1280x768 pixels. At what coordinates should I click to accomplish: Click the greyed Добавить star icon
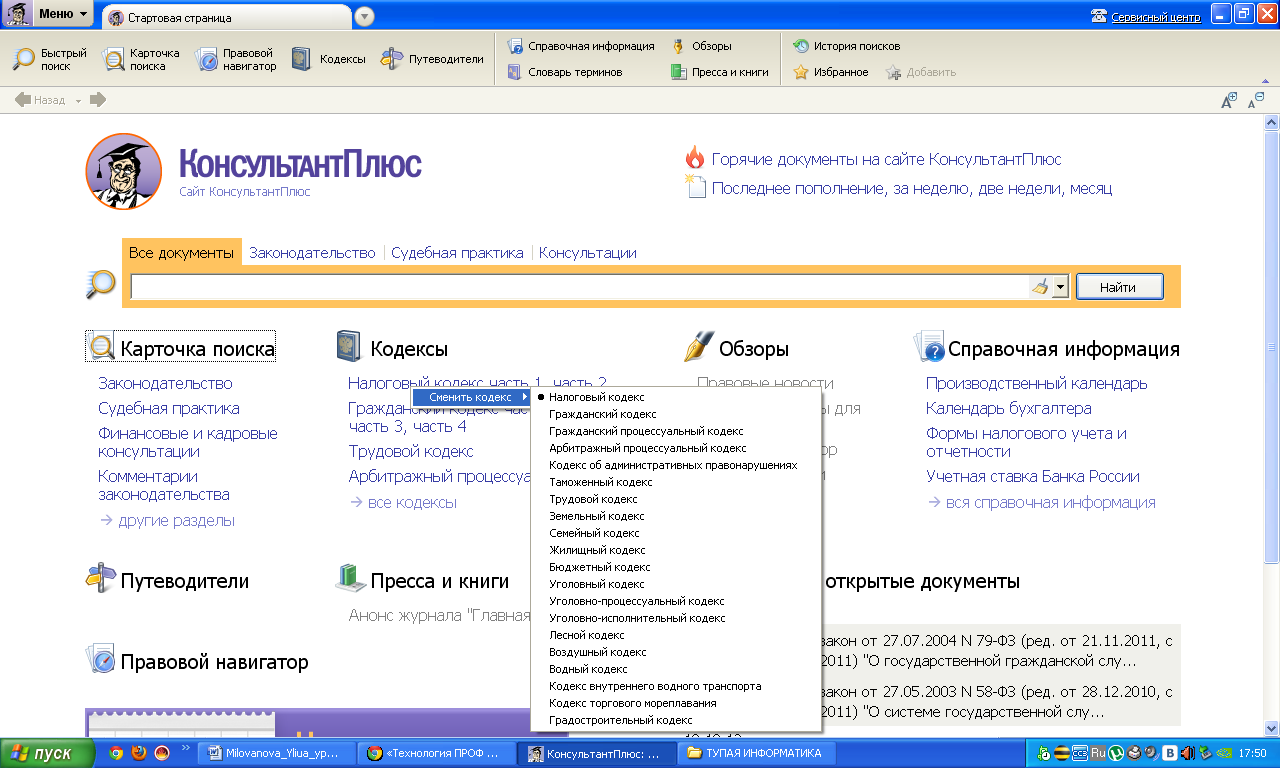pos(894,72)
